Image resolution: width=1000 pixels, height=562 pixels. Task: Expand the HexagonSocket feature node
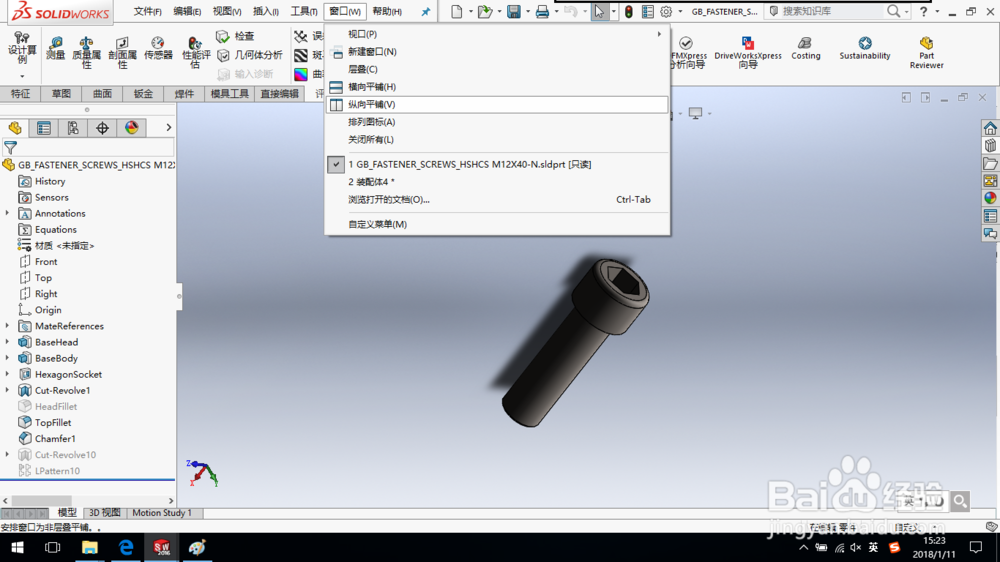pyautogui.click(x=7, y=374)
